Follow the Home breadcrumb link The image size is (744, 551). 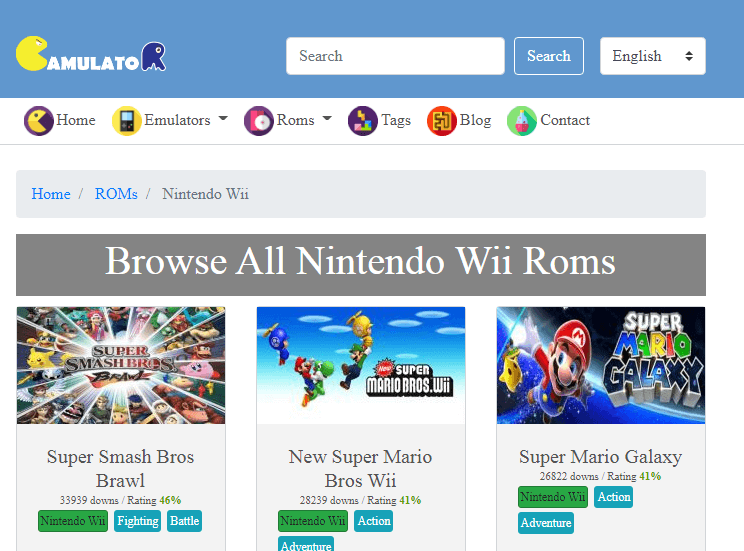click(x=51, y=194)
